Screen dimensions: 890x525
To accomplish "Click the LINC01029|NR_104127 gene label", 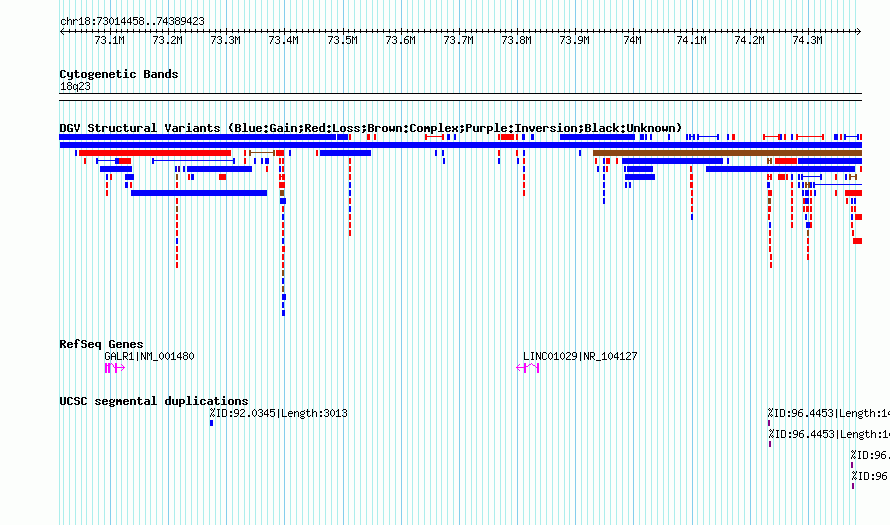I will pyautogui.click(x=580, y=356).
